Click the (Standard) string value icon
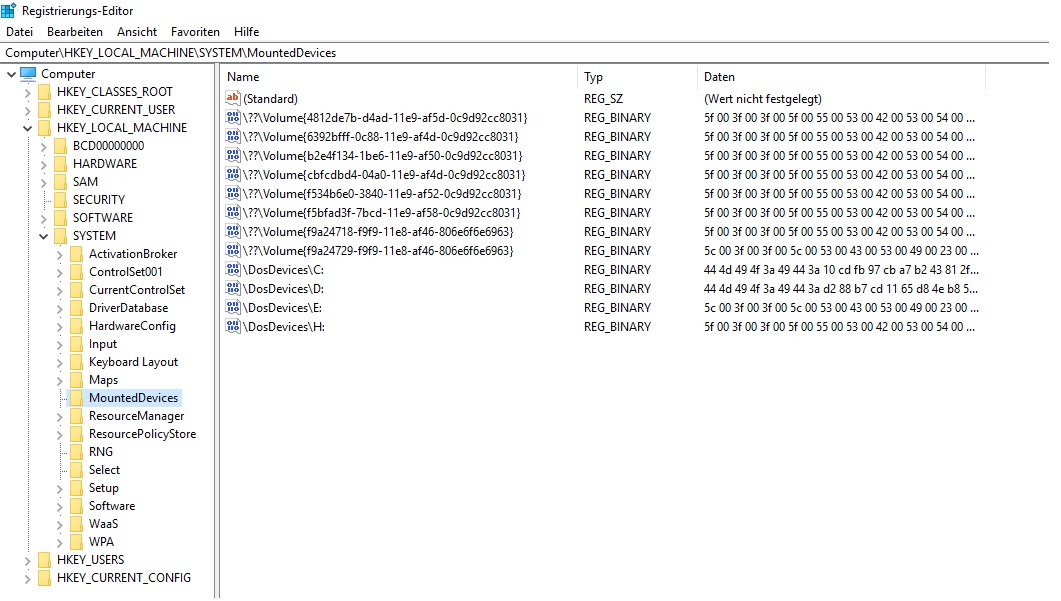 pos(233,98)
